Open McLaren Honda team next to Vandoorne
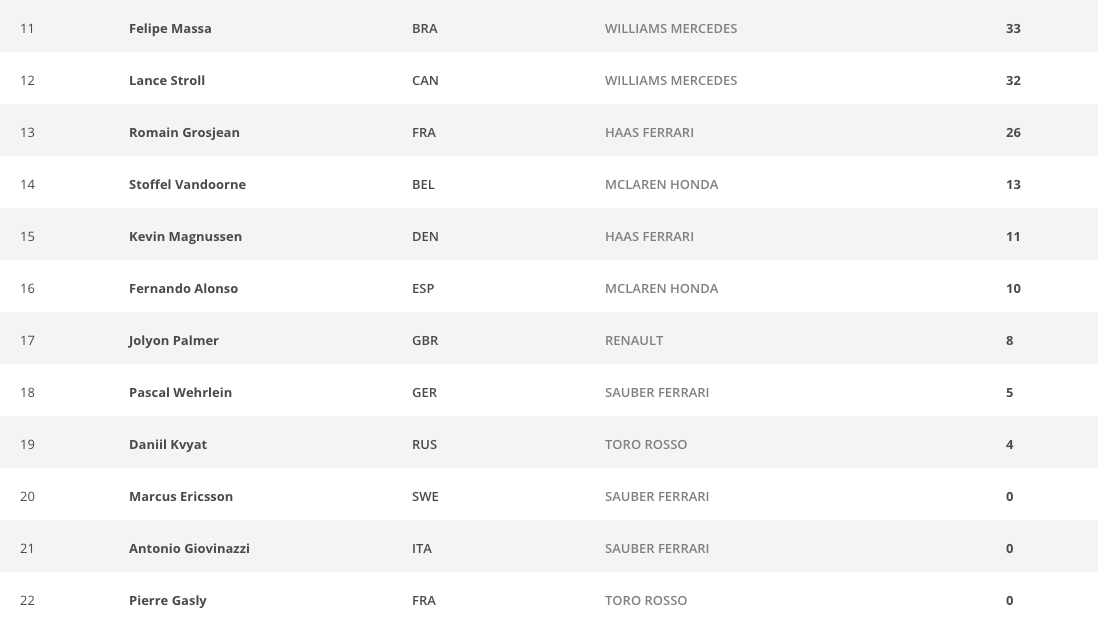 click(x=661, y=184)
